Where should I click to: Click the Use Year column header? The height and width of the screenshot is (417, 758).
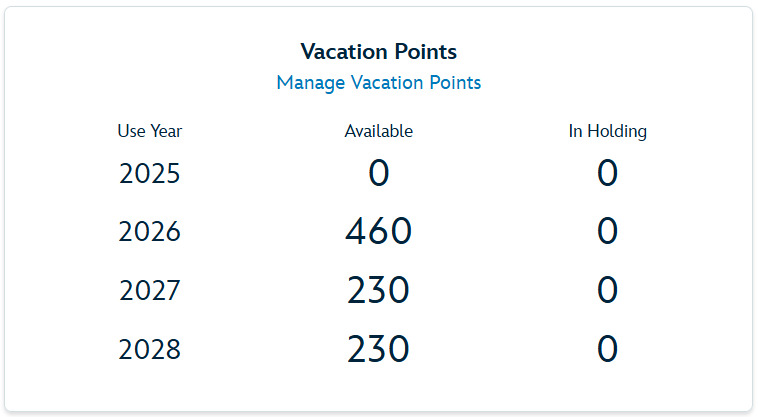click(x=150, y=131)
